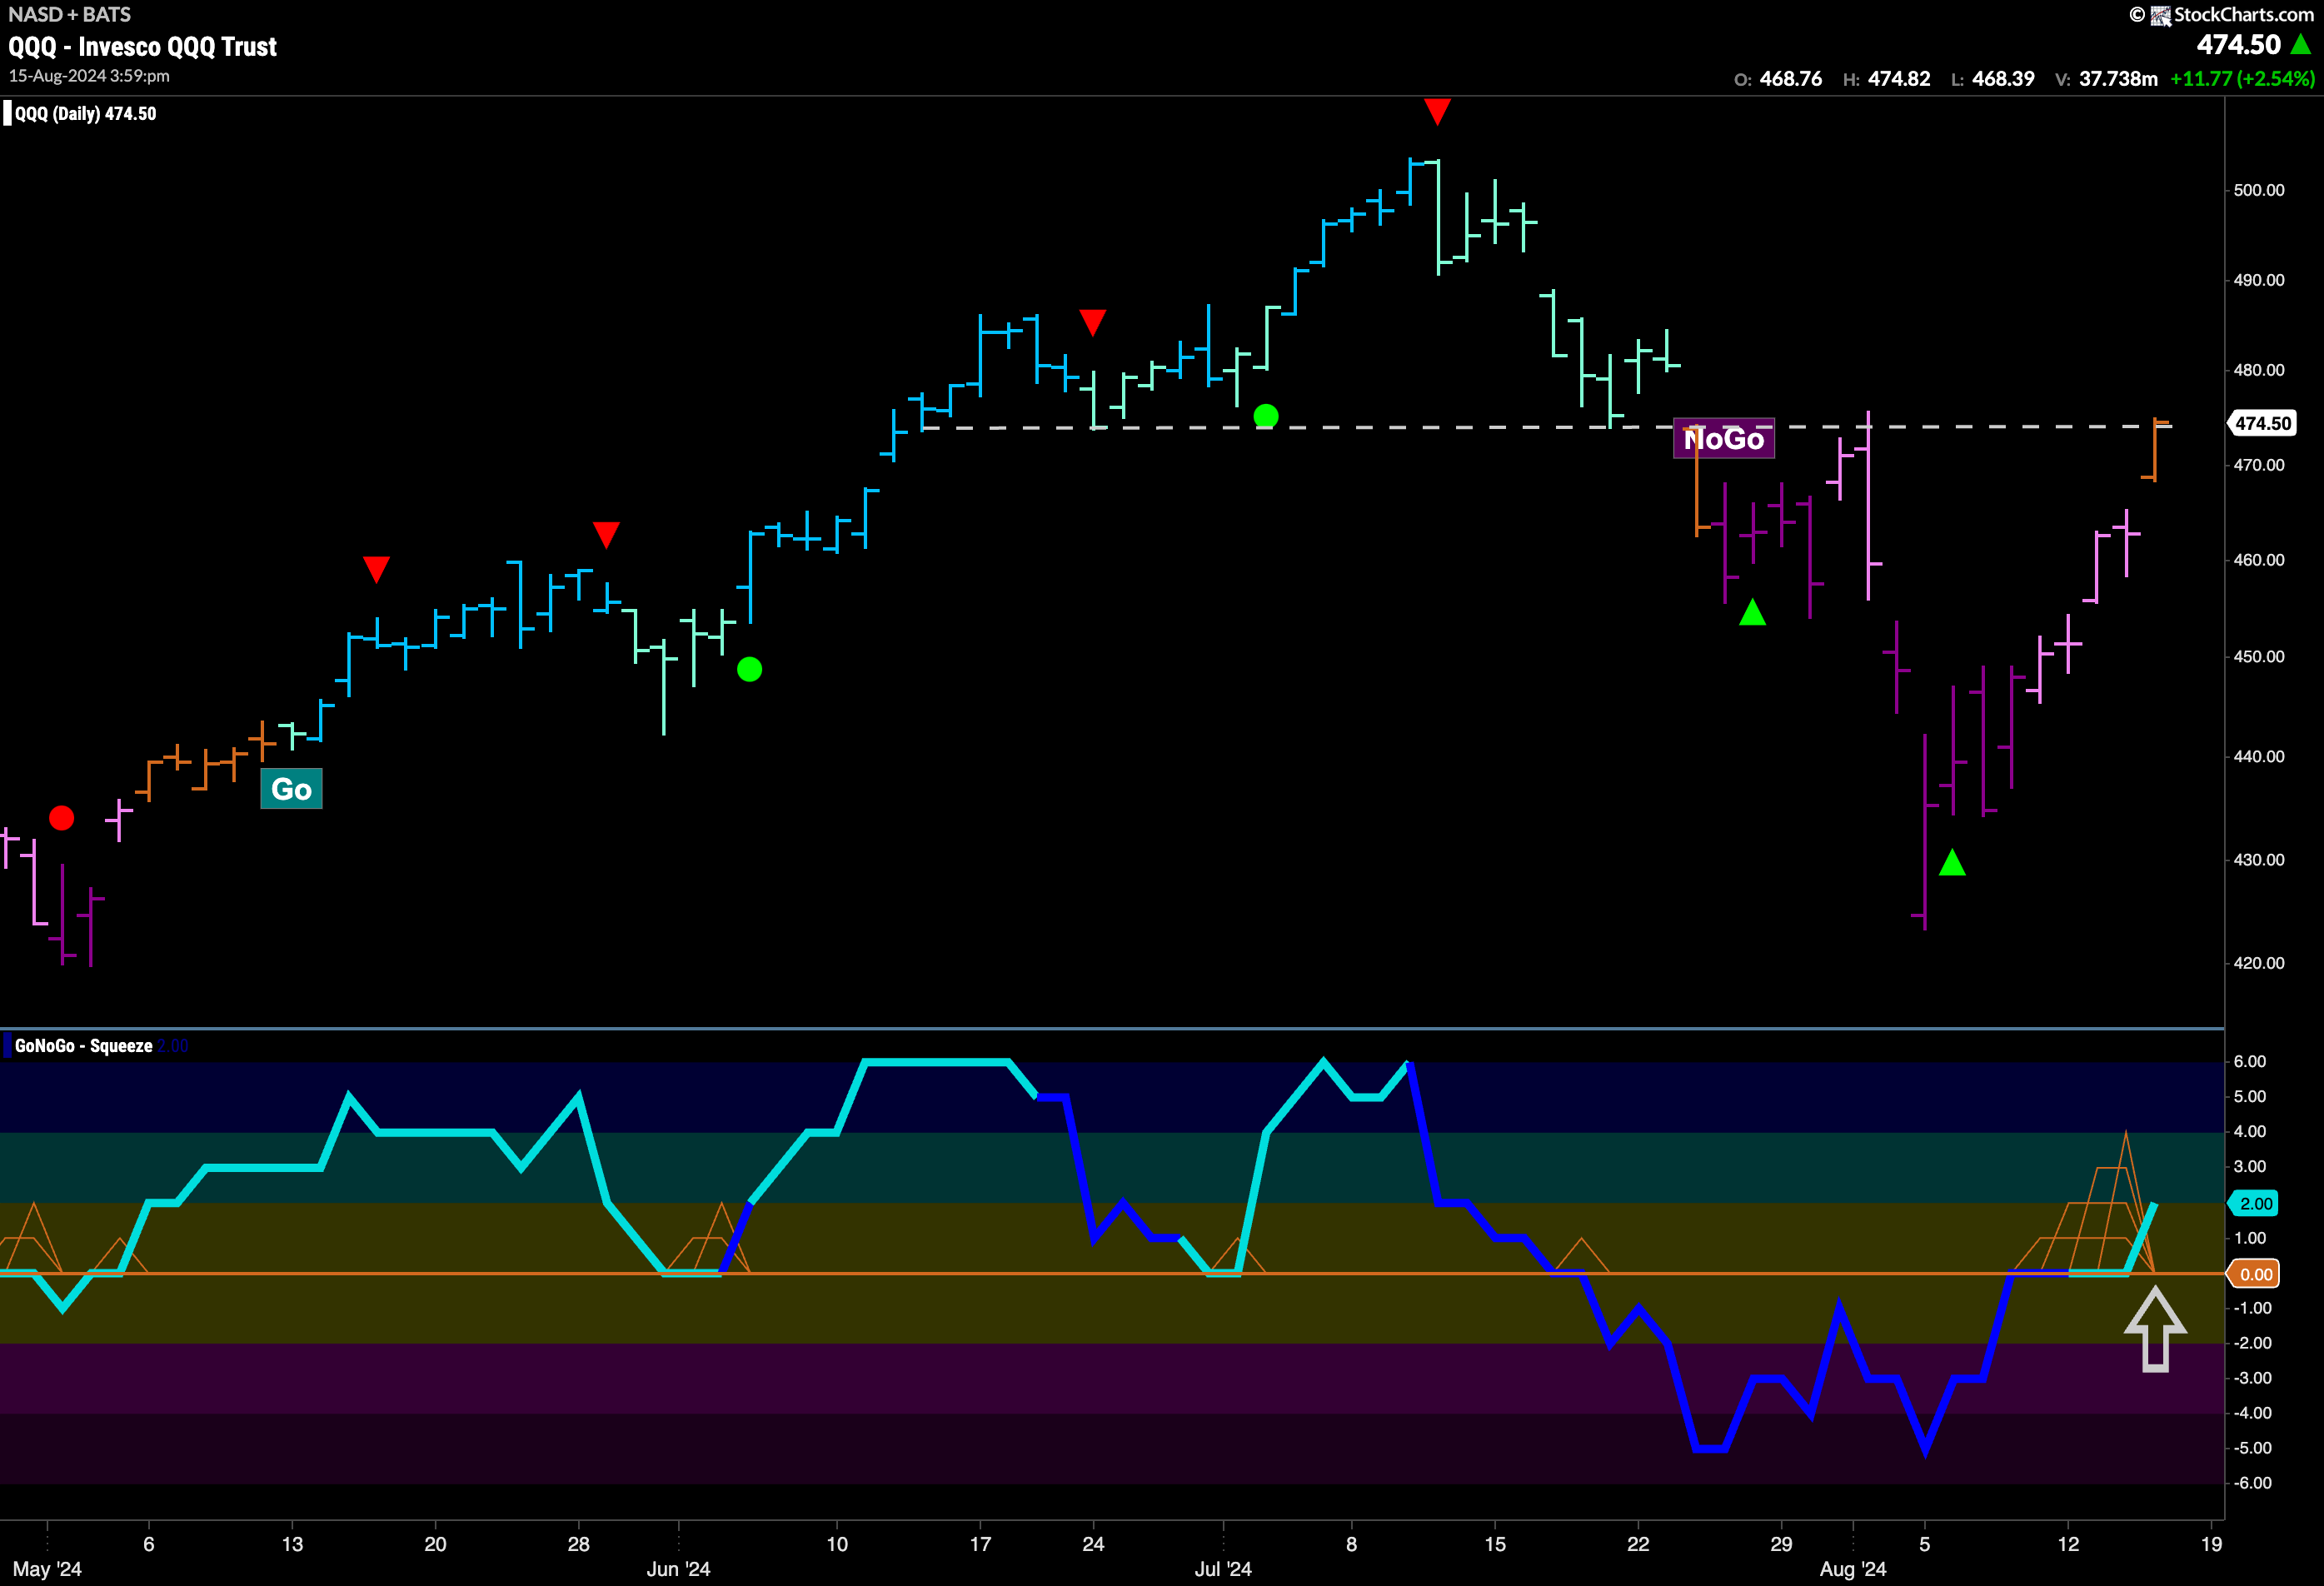Click the 2.00 oscillator value tag

[2254, 1203]
